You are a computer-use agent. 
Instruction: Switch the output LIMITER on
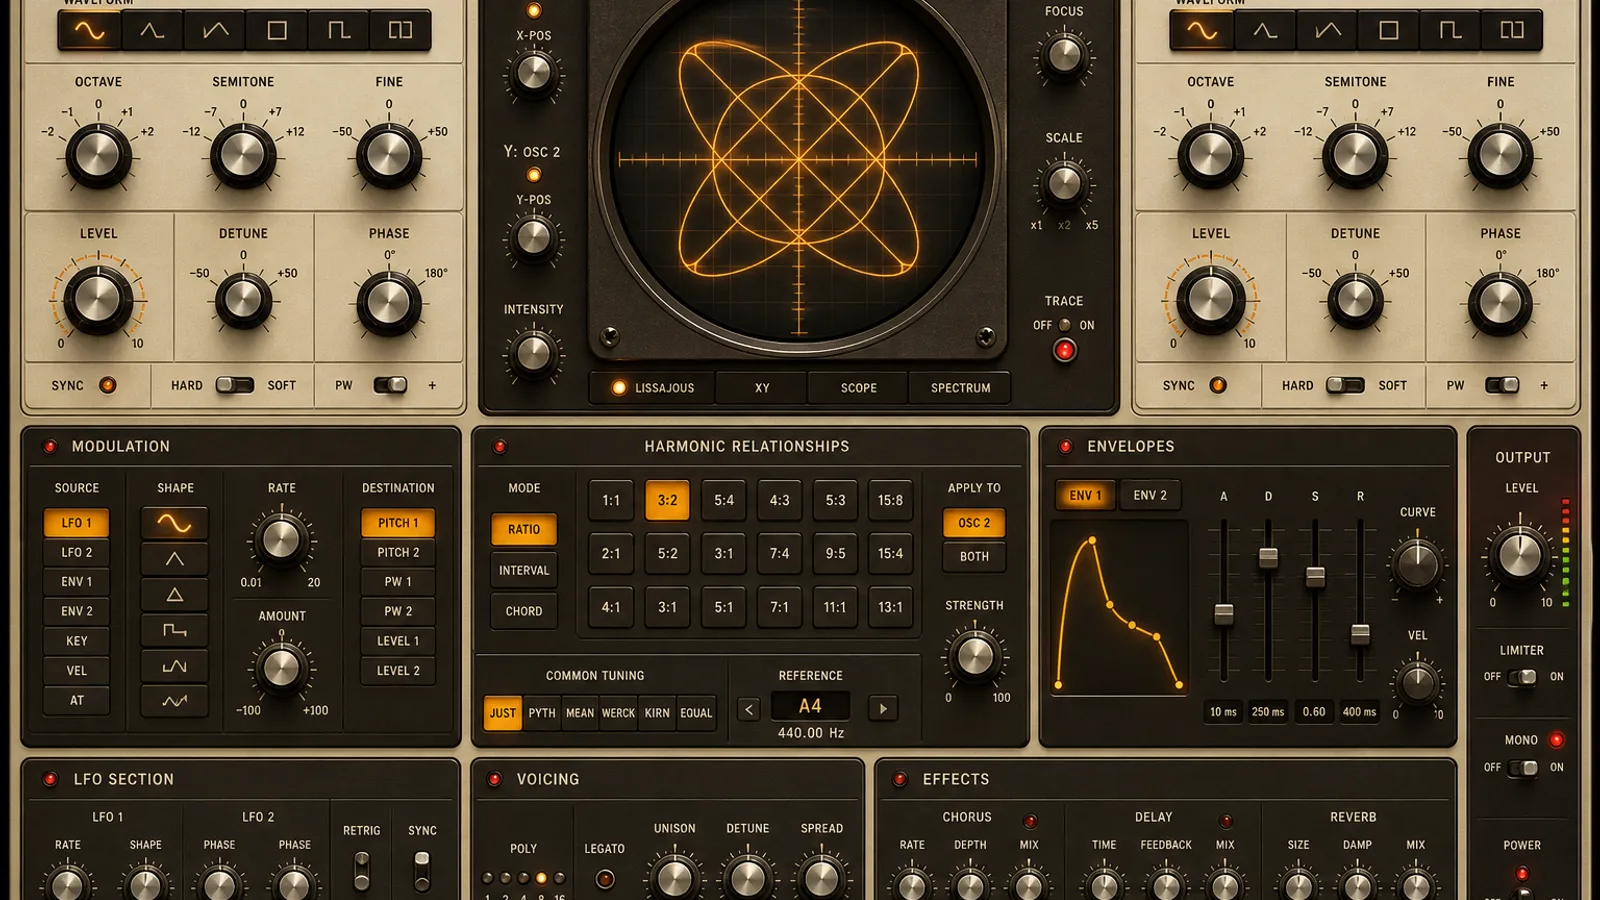(1523, 677)
